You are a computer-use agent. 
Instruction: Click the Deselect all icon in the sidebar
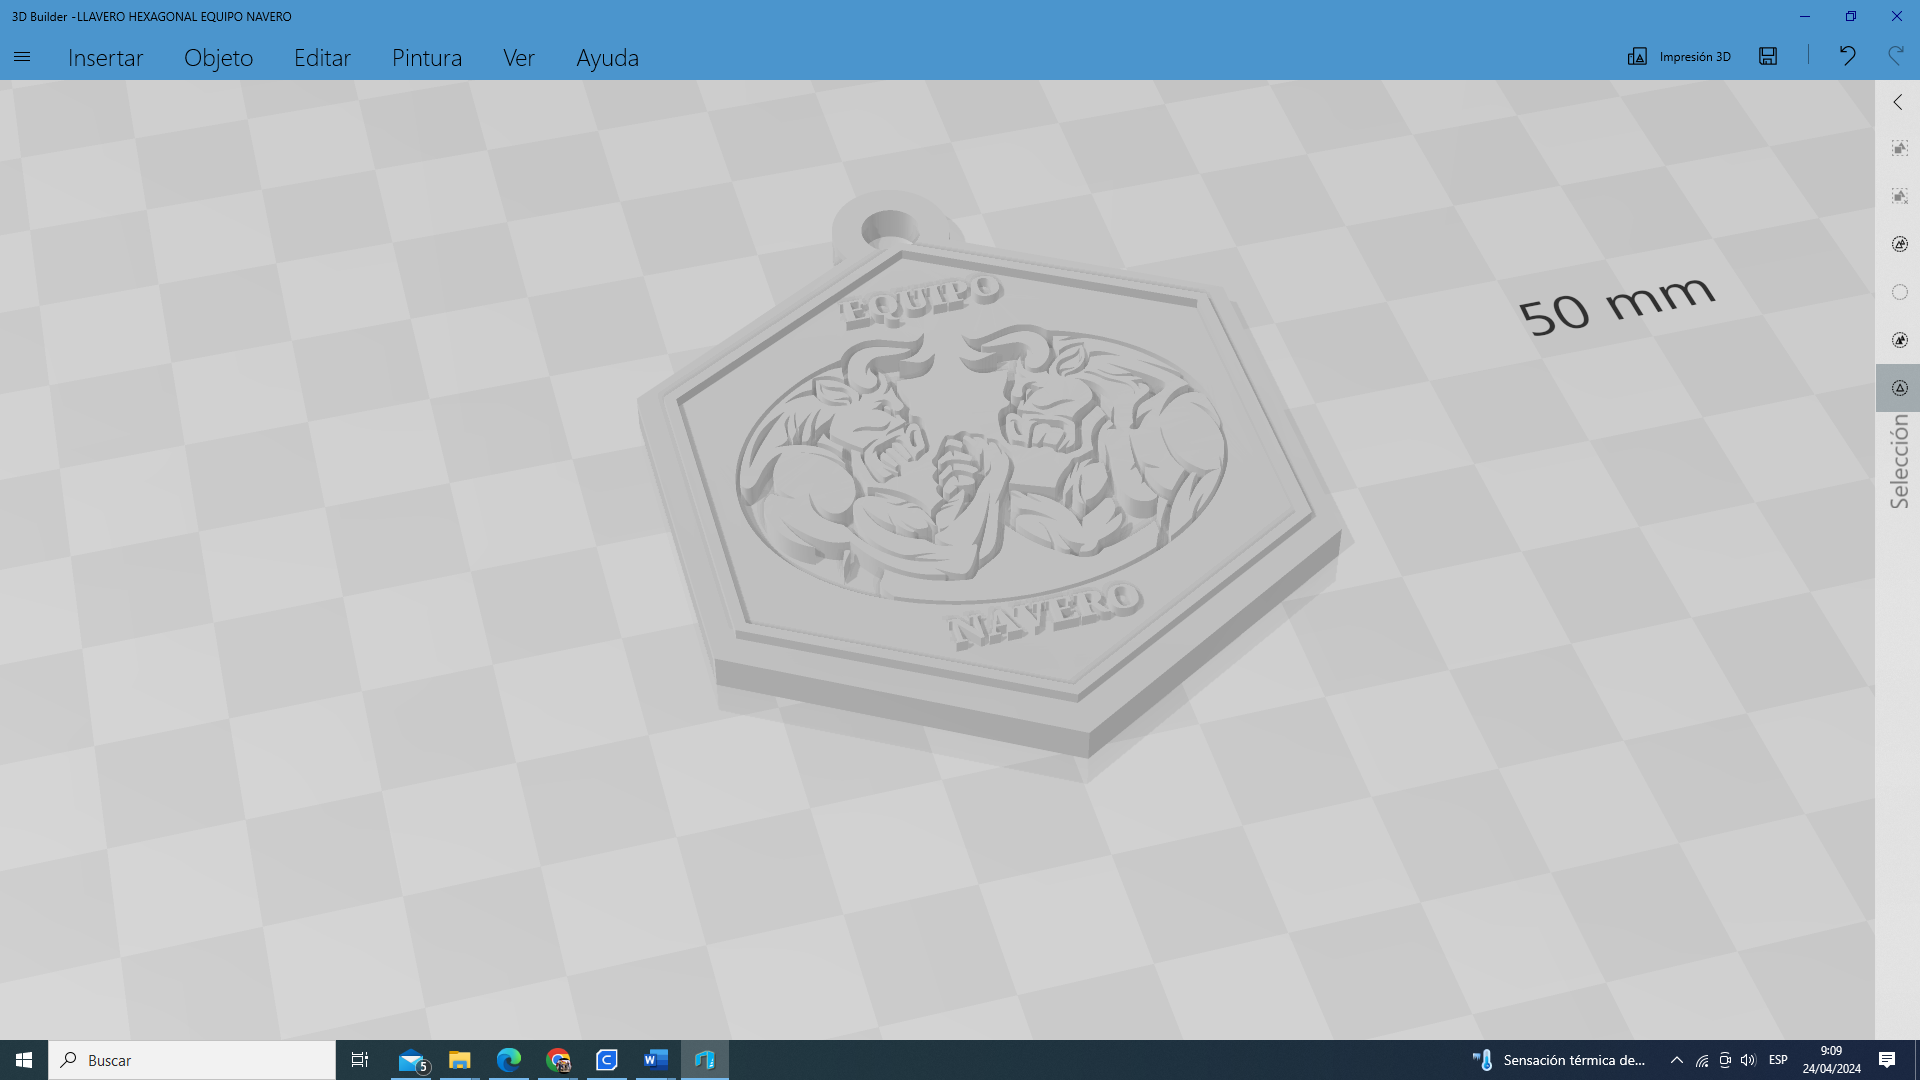[1899, 197]
